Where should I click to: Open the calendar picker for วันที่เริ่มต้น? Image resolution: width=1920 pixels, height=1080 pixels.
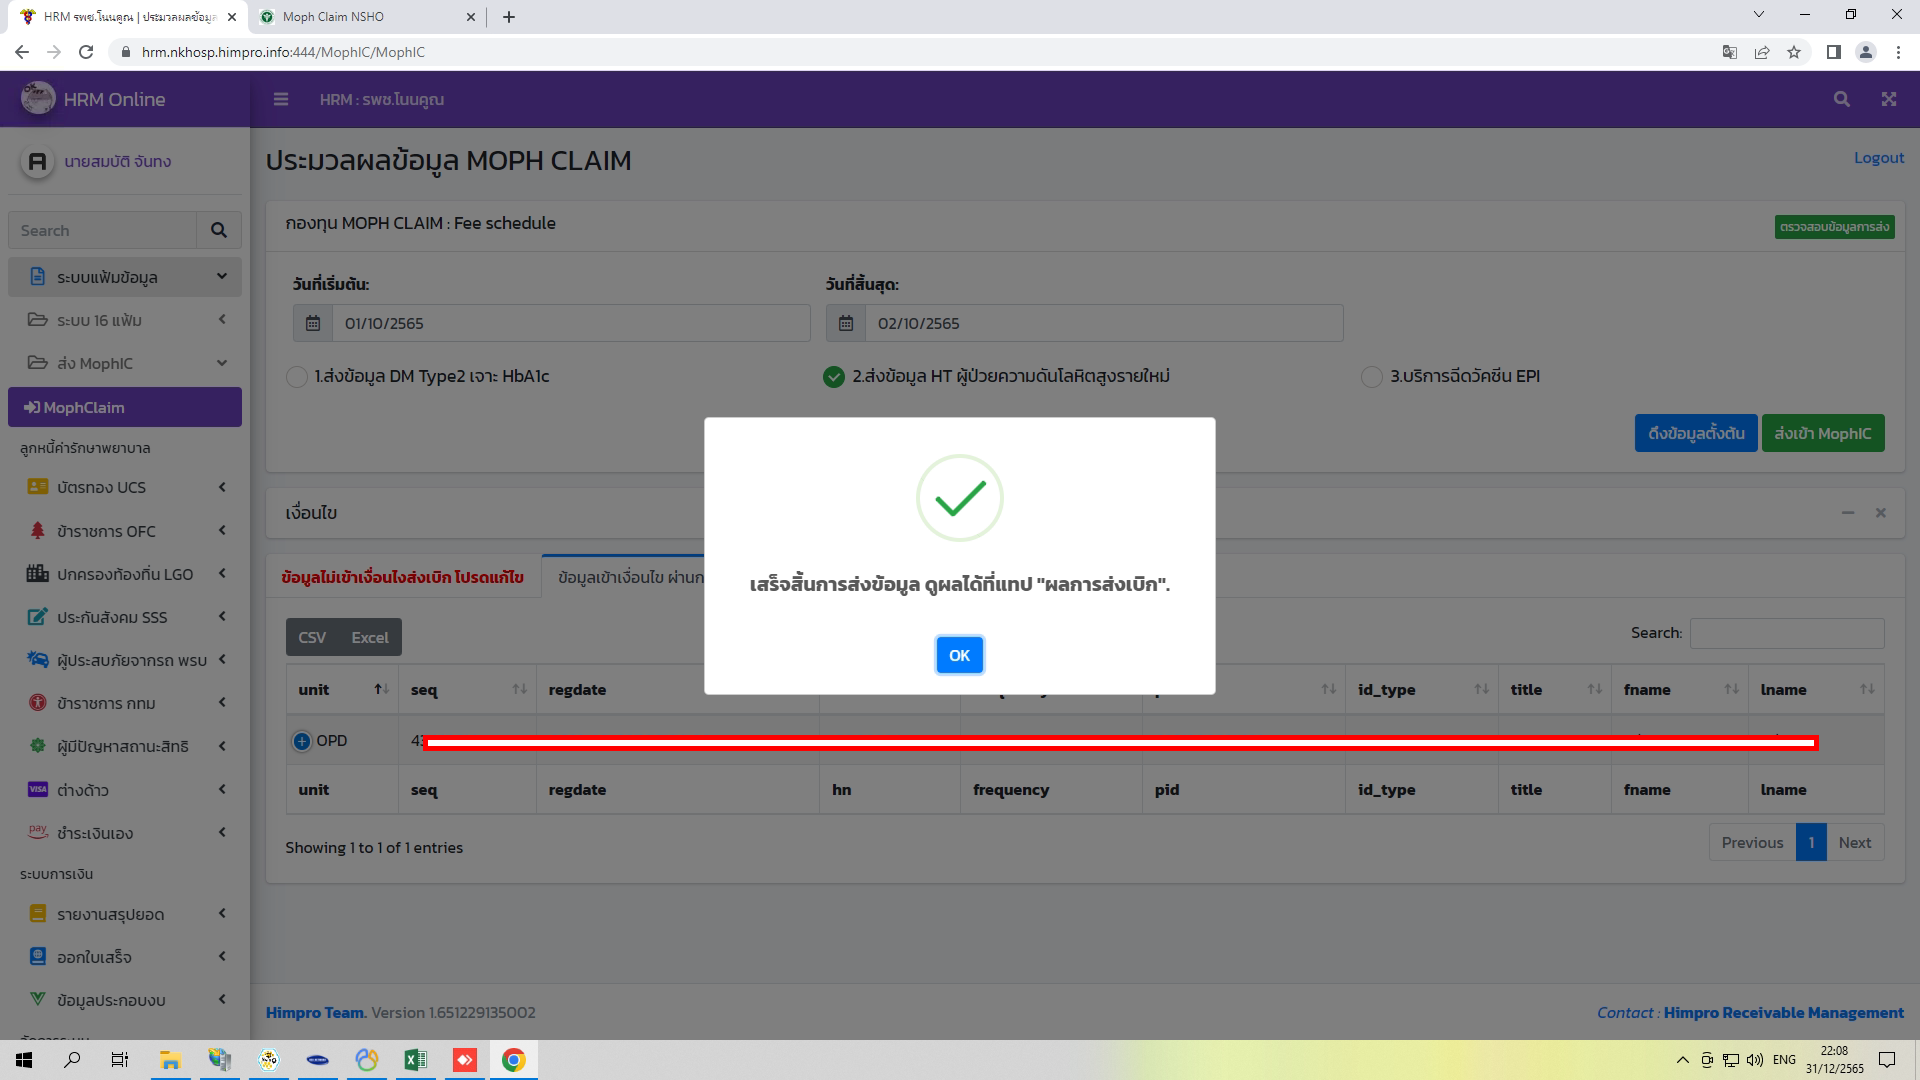click(x=312, y=322)
